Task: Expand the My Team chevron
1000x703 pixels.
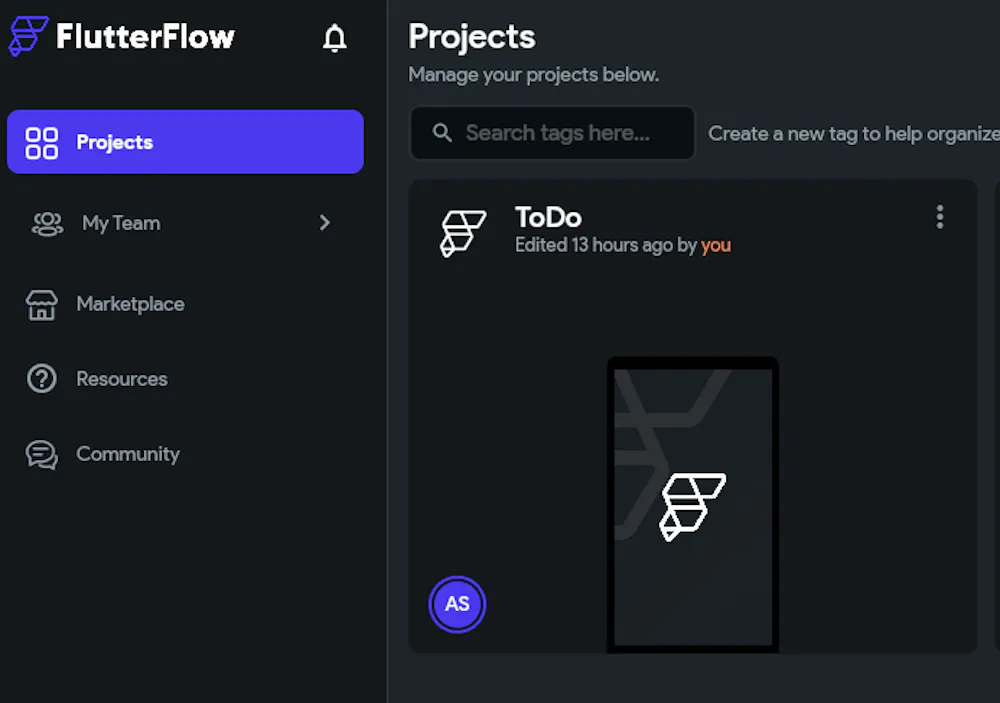Action: 324,223
